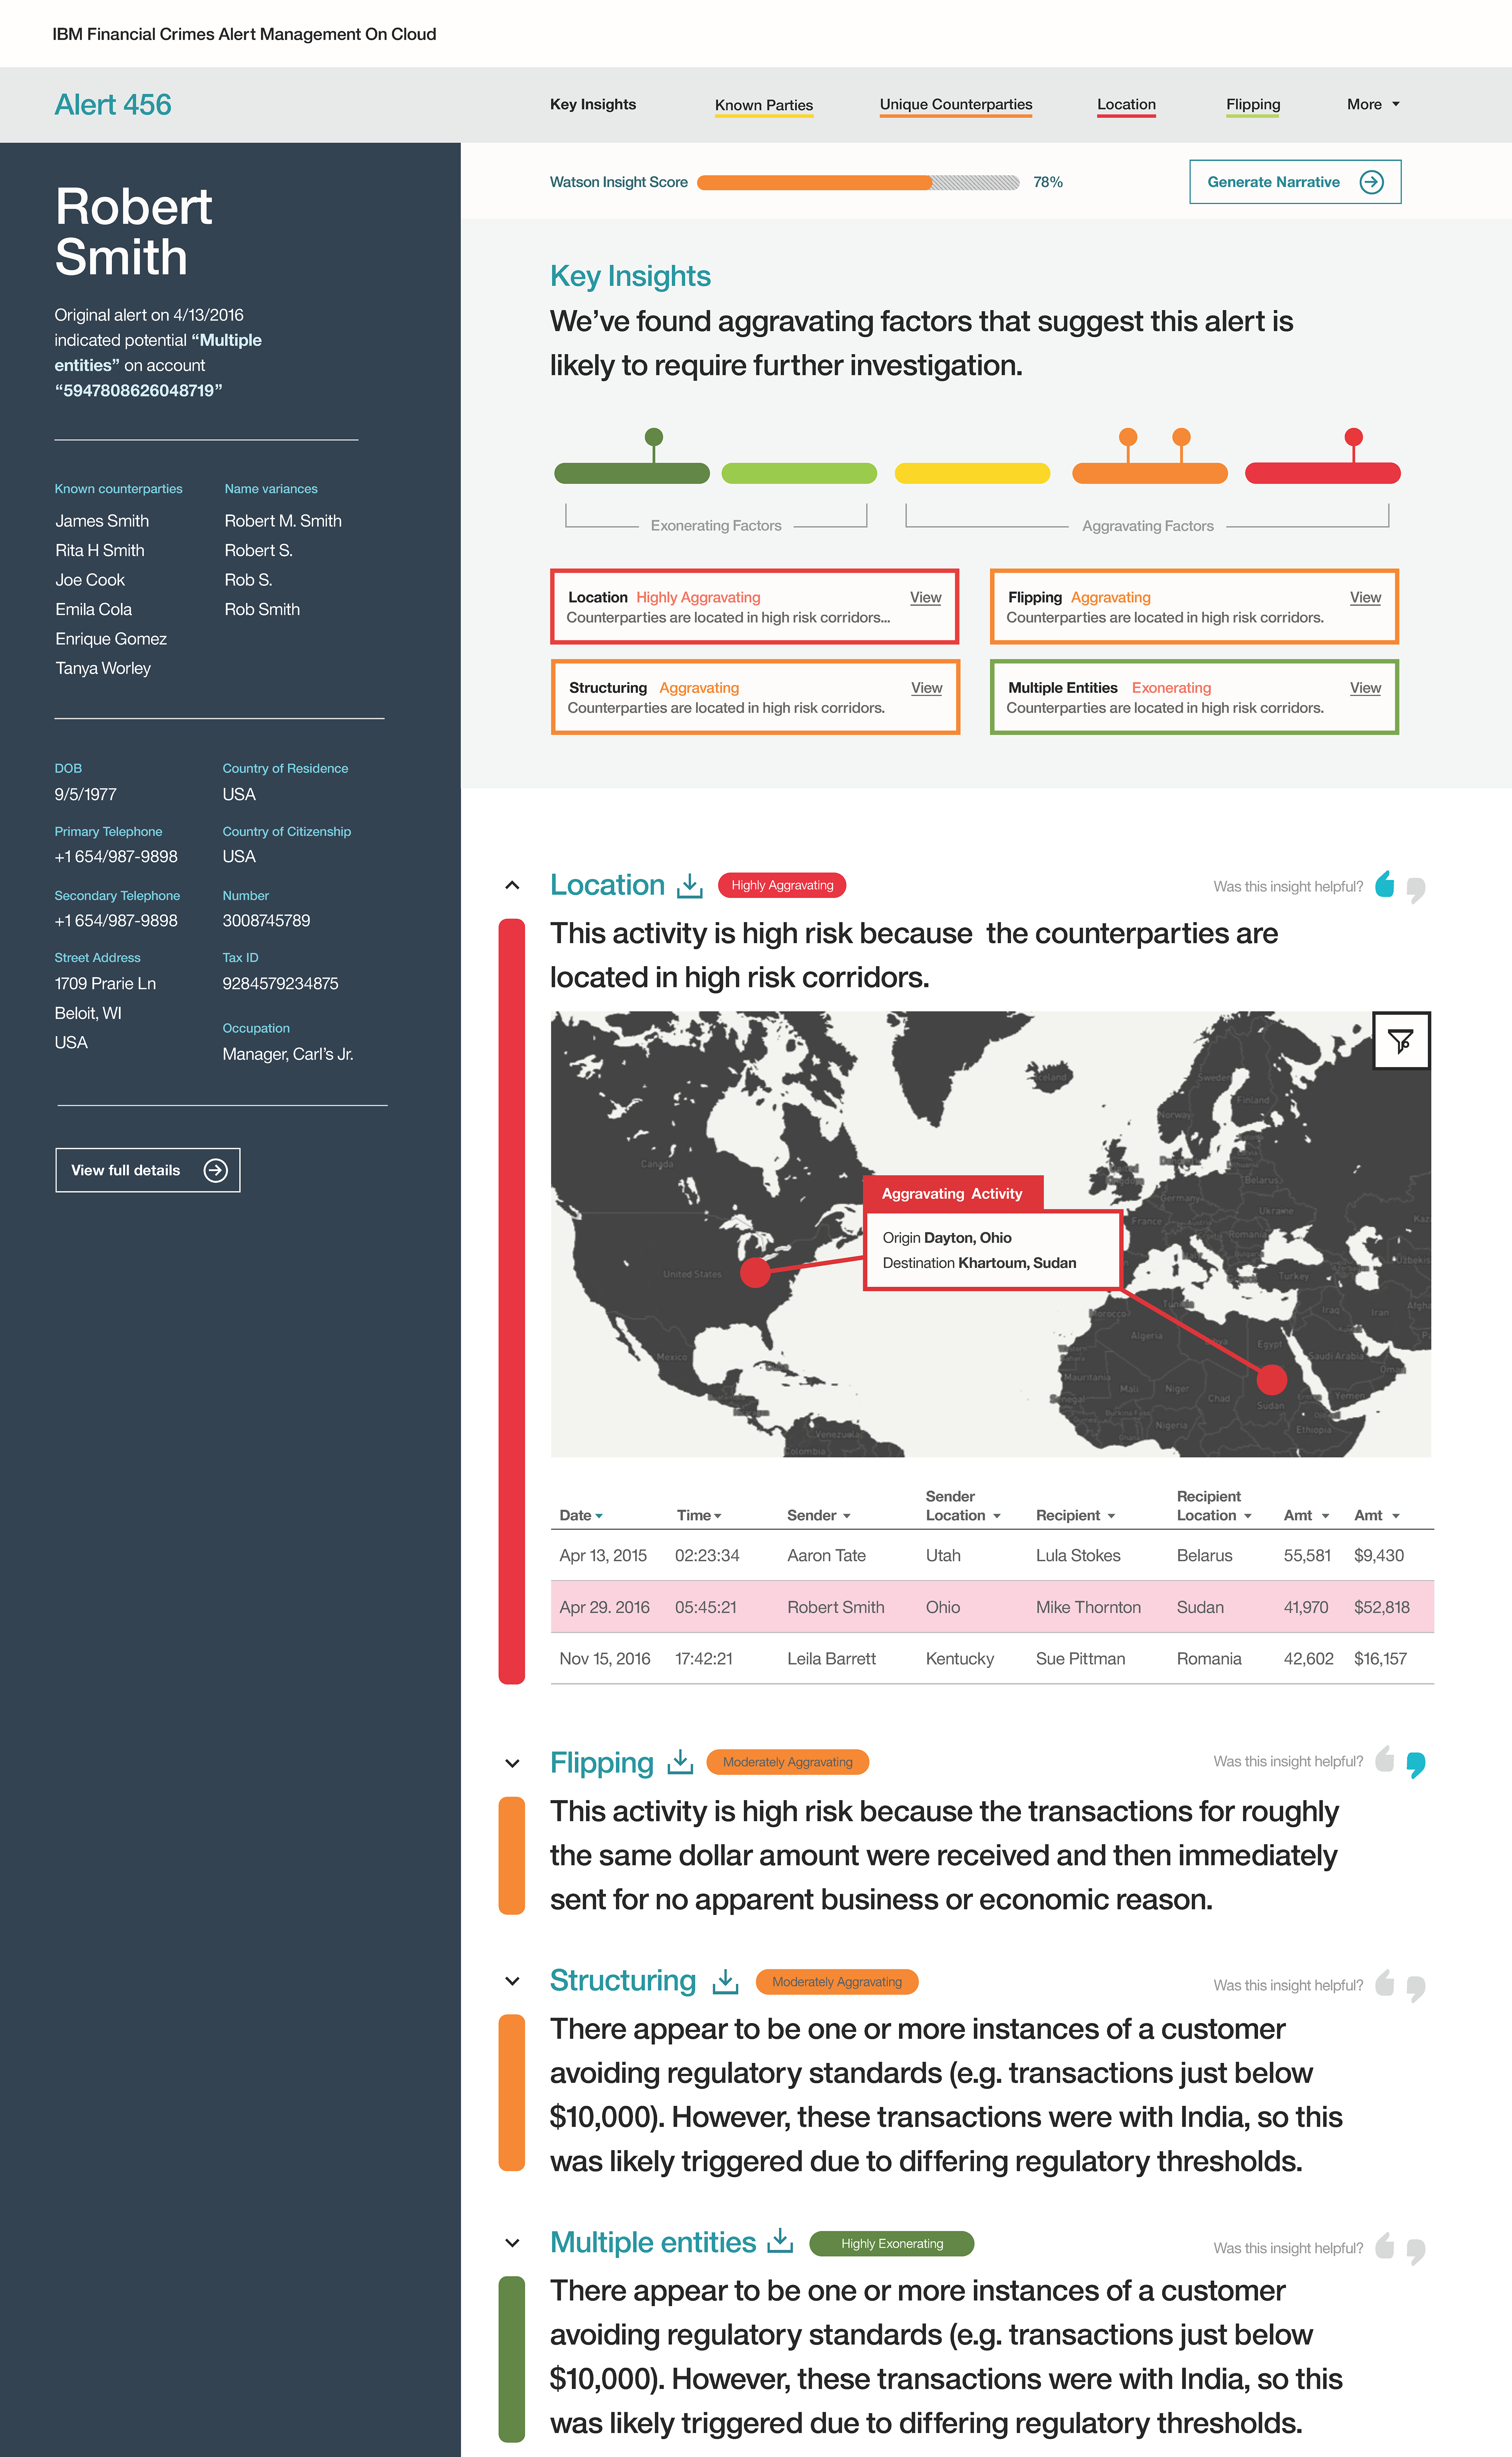
Task: Mark Multiple entities insight as helpful
Action: click(x=1384, y=2246)
